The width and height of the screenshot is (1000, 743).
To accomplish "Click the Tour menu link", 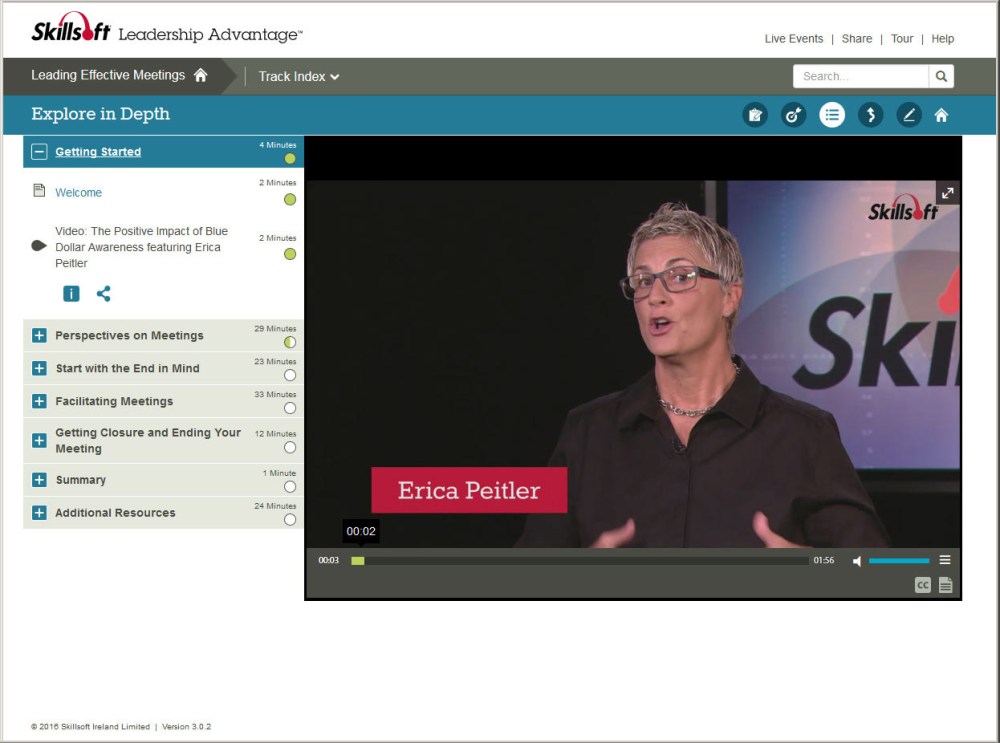I will [x=901, y=39].
